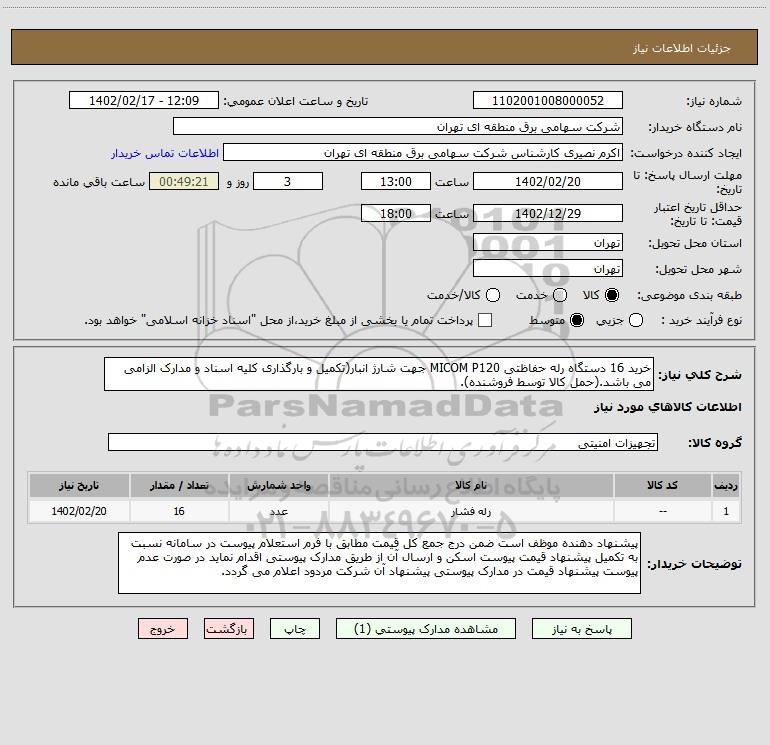Click the واحد شمارش column header

click(x=278, y=485)
